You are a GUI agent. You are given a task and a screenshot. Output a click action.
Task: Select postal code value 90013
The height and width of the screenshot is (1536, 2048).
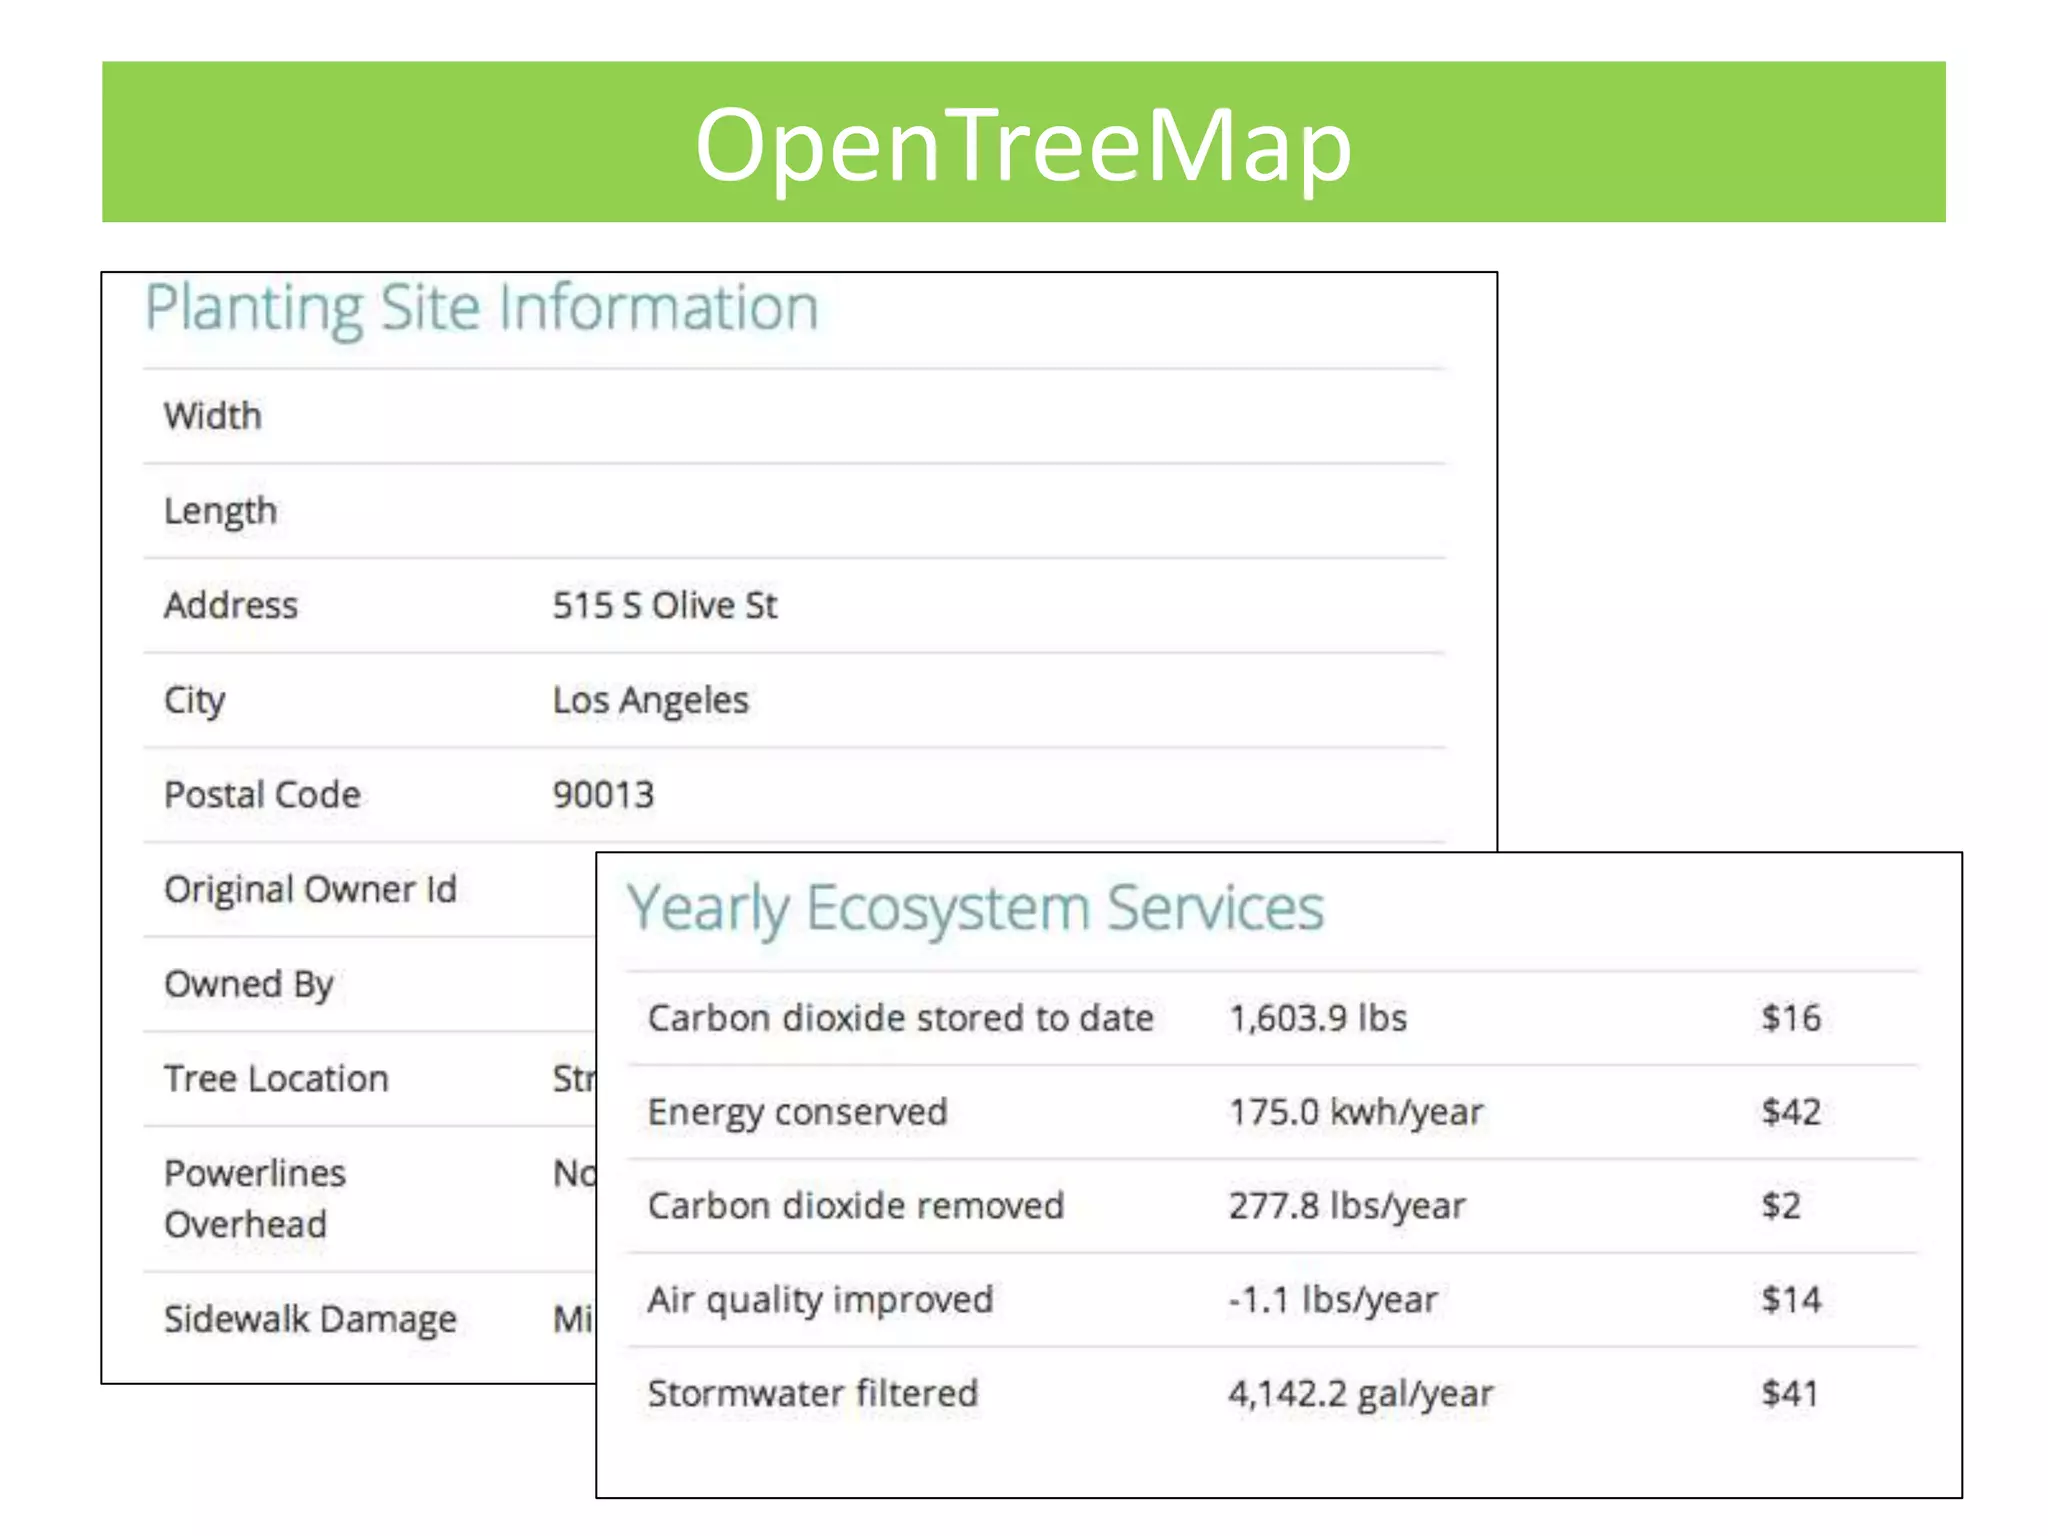603,794
